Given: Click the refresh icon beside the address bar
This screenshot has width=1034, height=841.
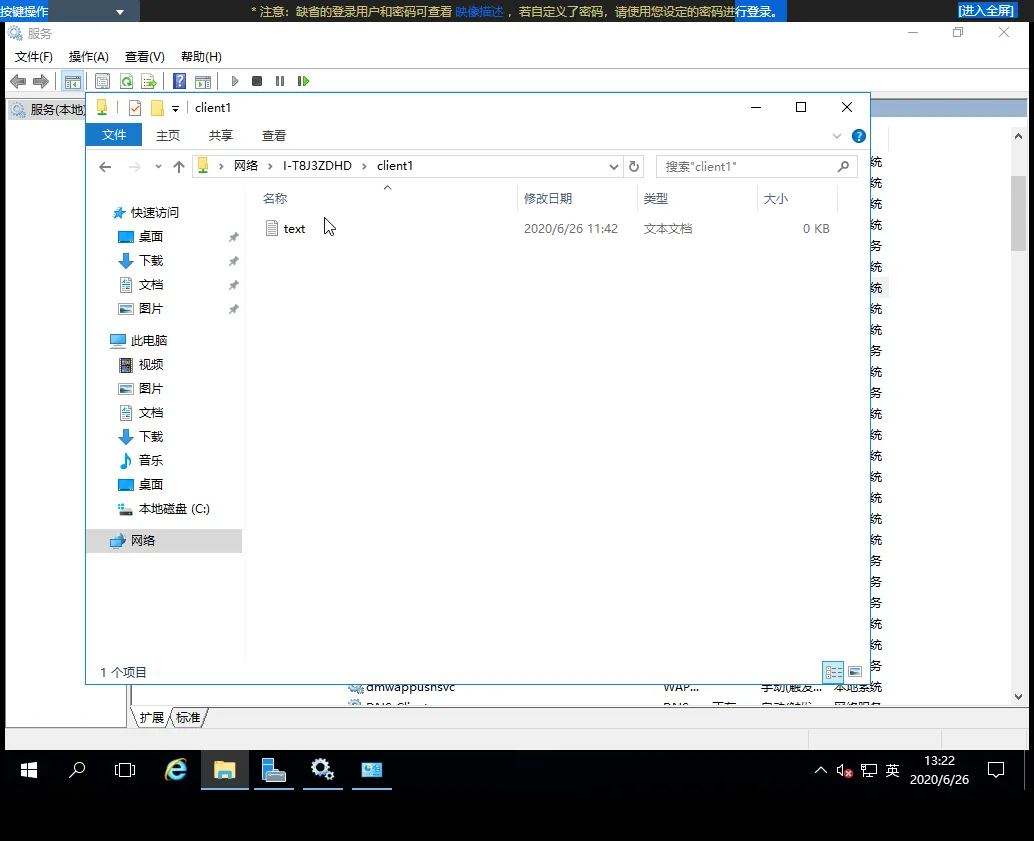Looking at the screenshot, I should point(633,166).
